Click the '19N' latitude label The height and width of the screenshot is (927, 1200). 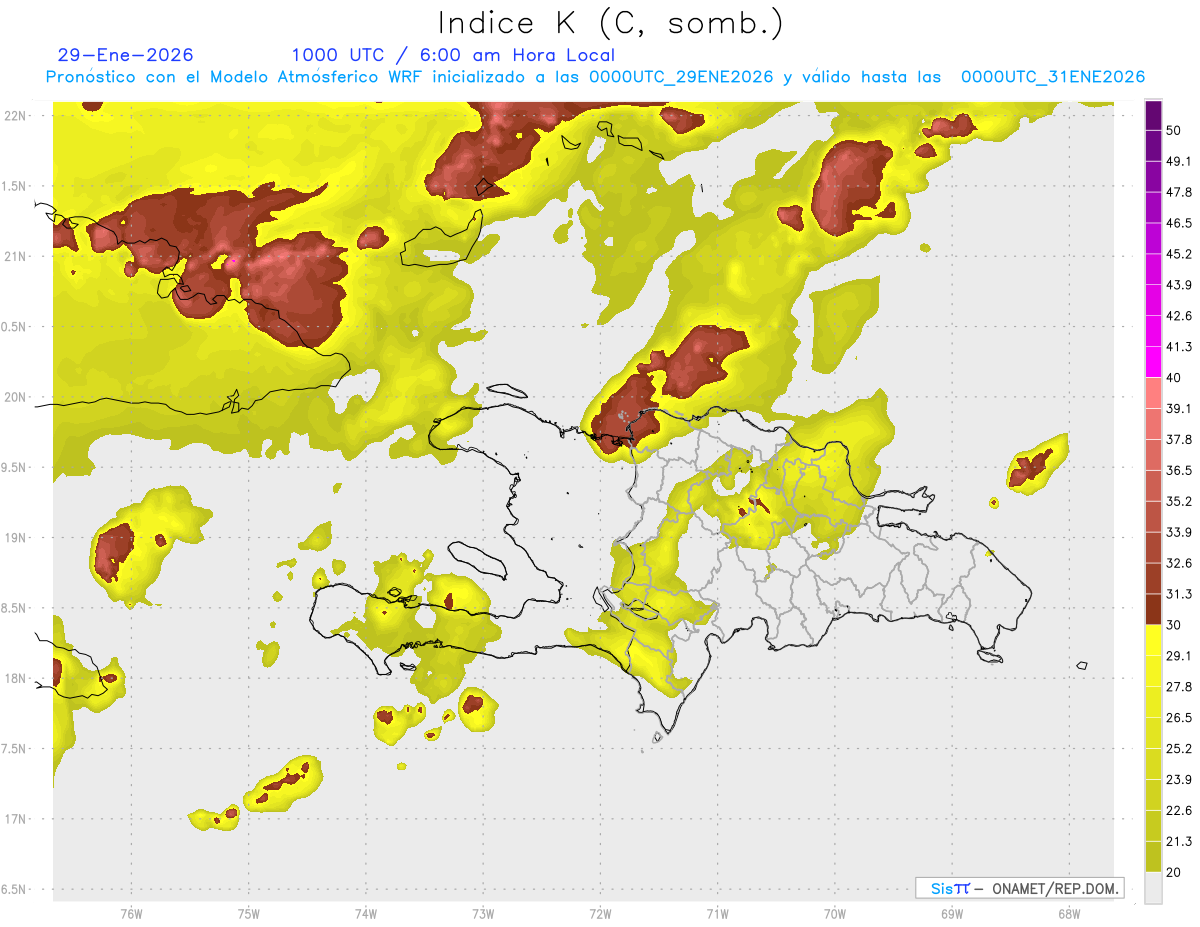point(15,538)
